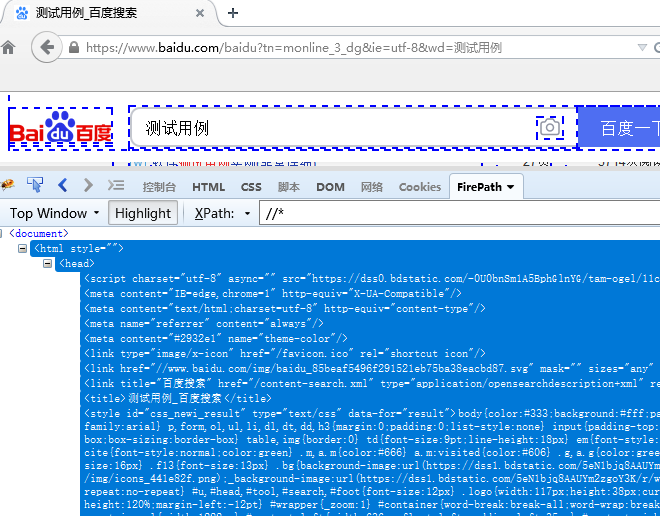Click the <title>测试用例_百度搜索 line

[178, 398]
